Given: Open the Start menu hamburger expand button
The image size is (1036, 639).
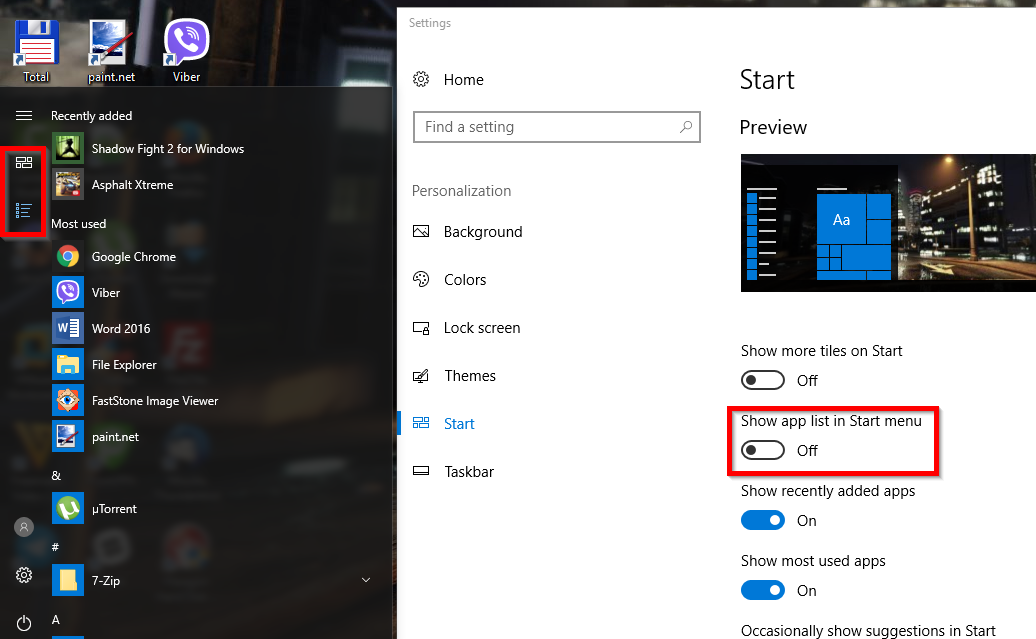Looking at the screenshot, I should pyautogui.click(x=24, y=116).
